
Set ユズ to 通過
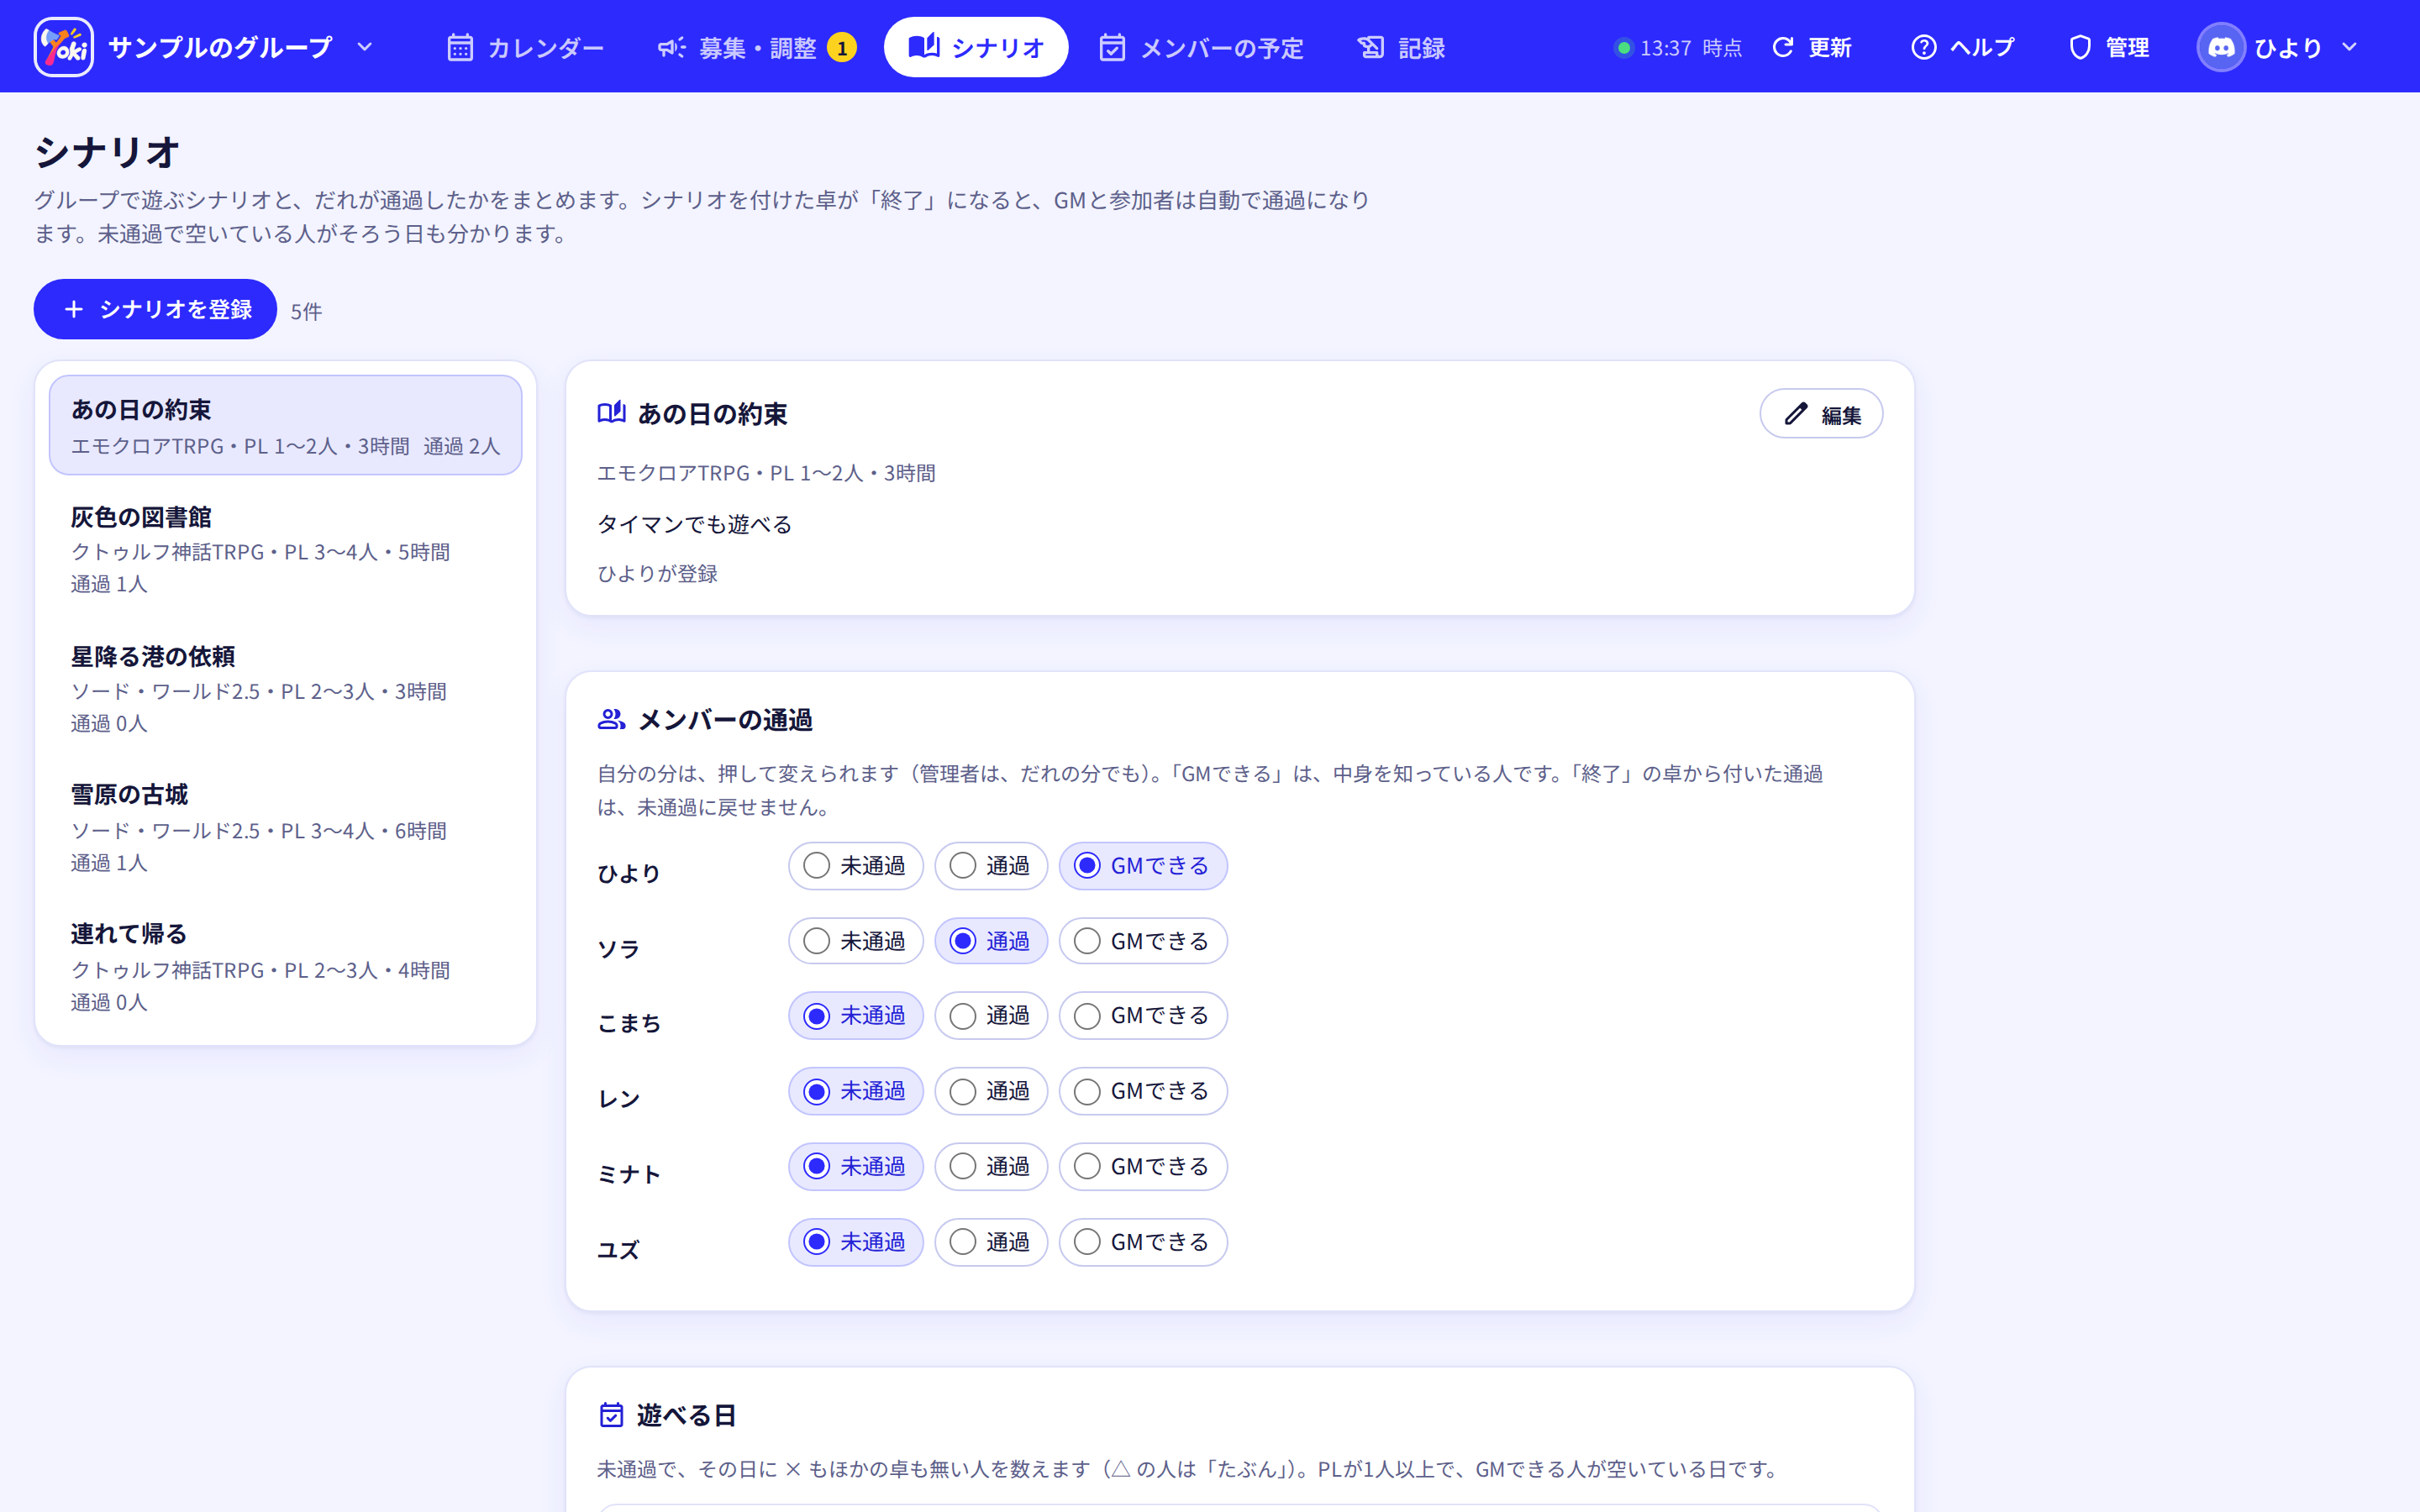click(x=991, y=1242)
